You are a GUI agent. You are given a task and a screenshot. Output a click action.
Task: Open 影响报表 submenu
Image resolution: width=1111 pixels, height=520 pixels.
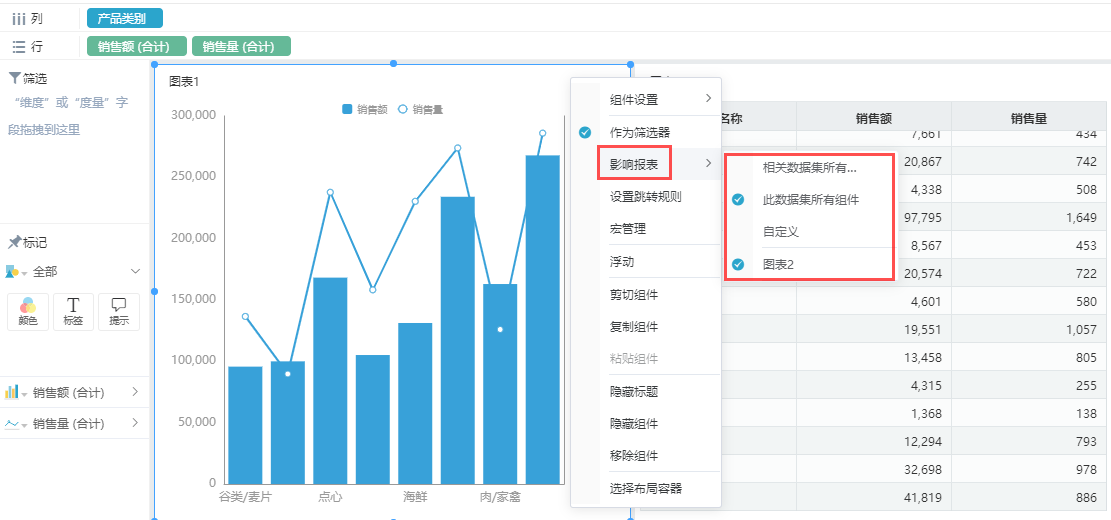(660, 164)
